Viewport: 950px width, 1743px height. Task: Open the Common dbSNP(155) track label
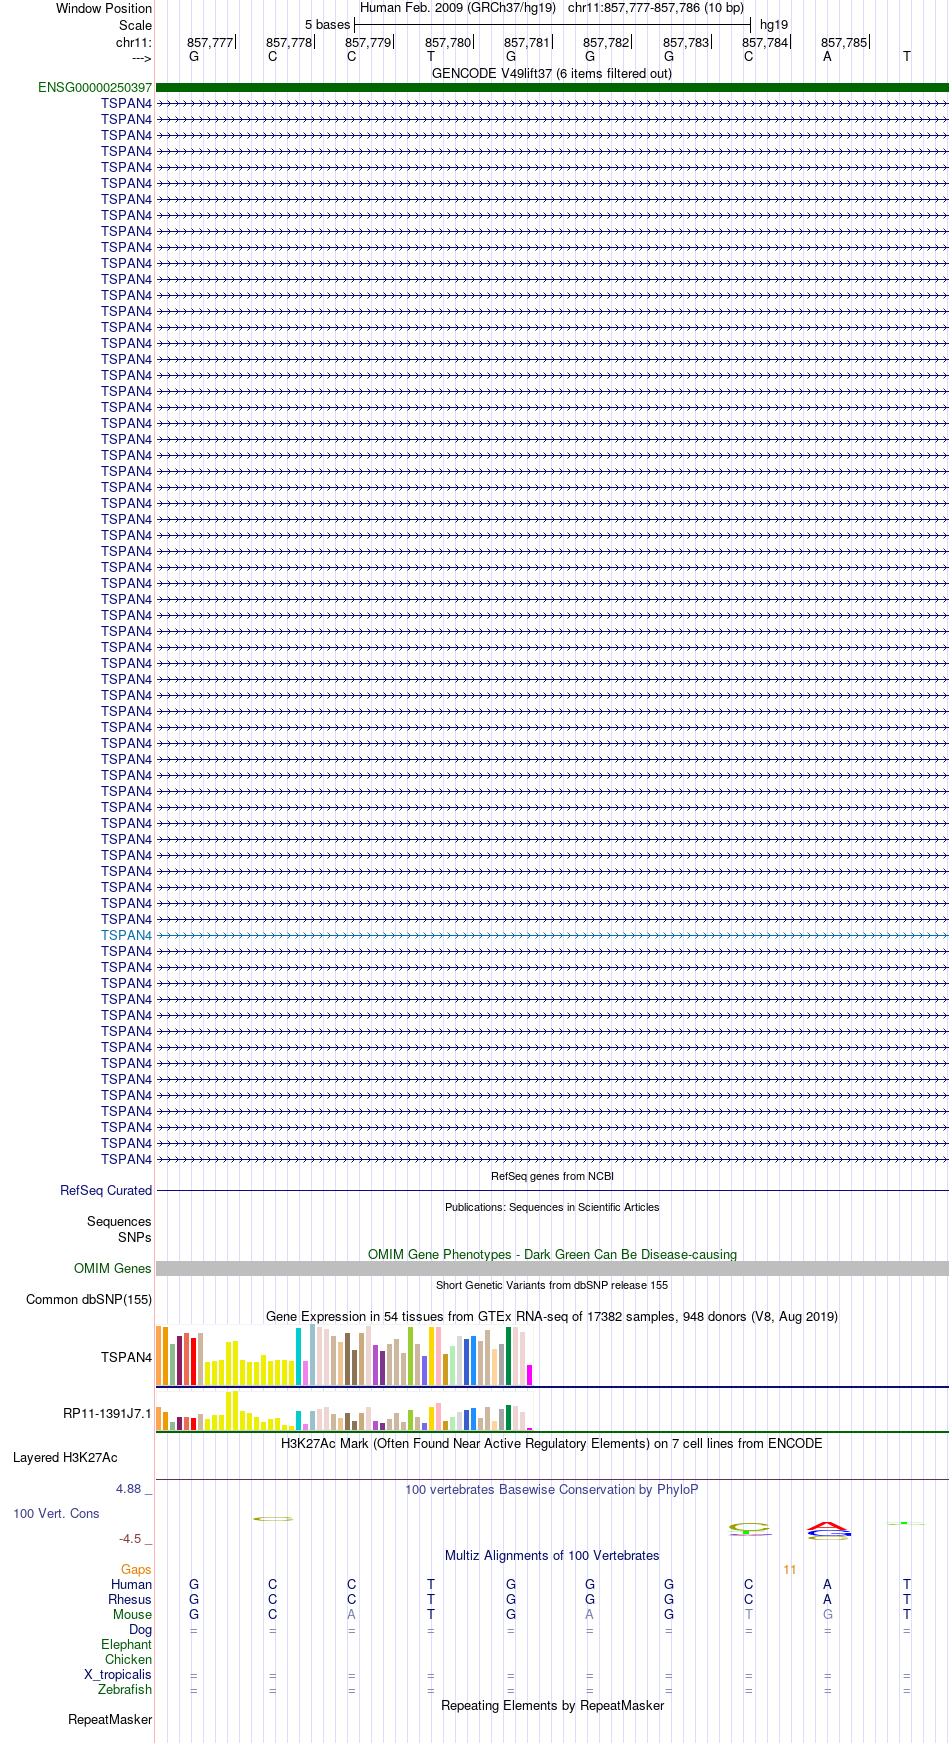(89, 1300)
